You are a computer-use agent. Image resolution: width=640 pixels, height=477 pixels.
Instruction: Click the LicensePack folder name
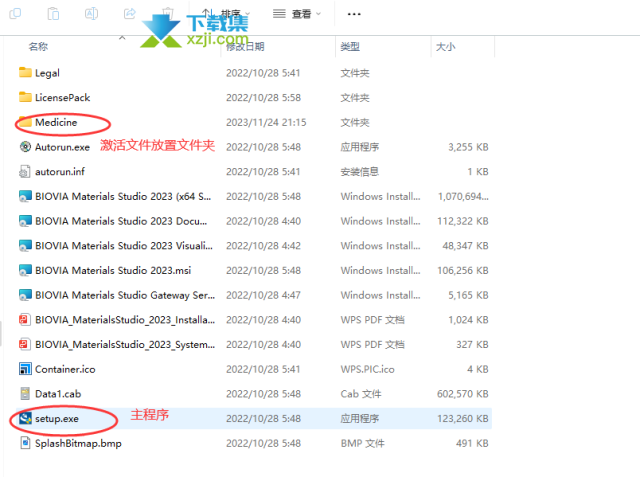pos(62,98)
